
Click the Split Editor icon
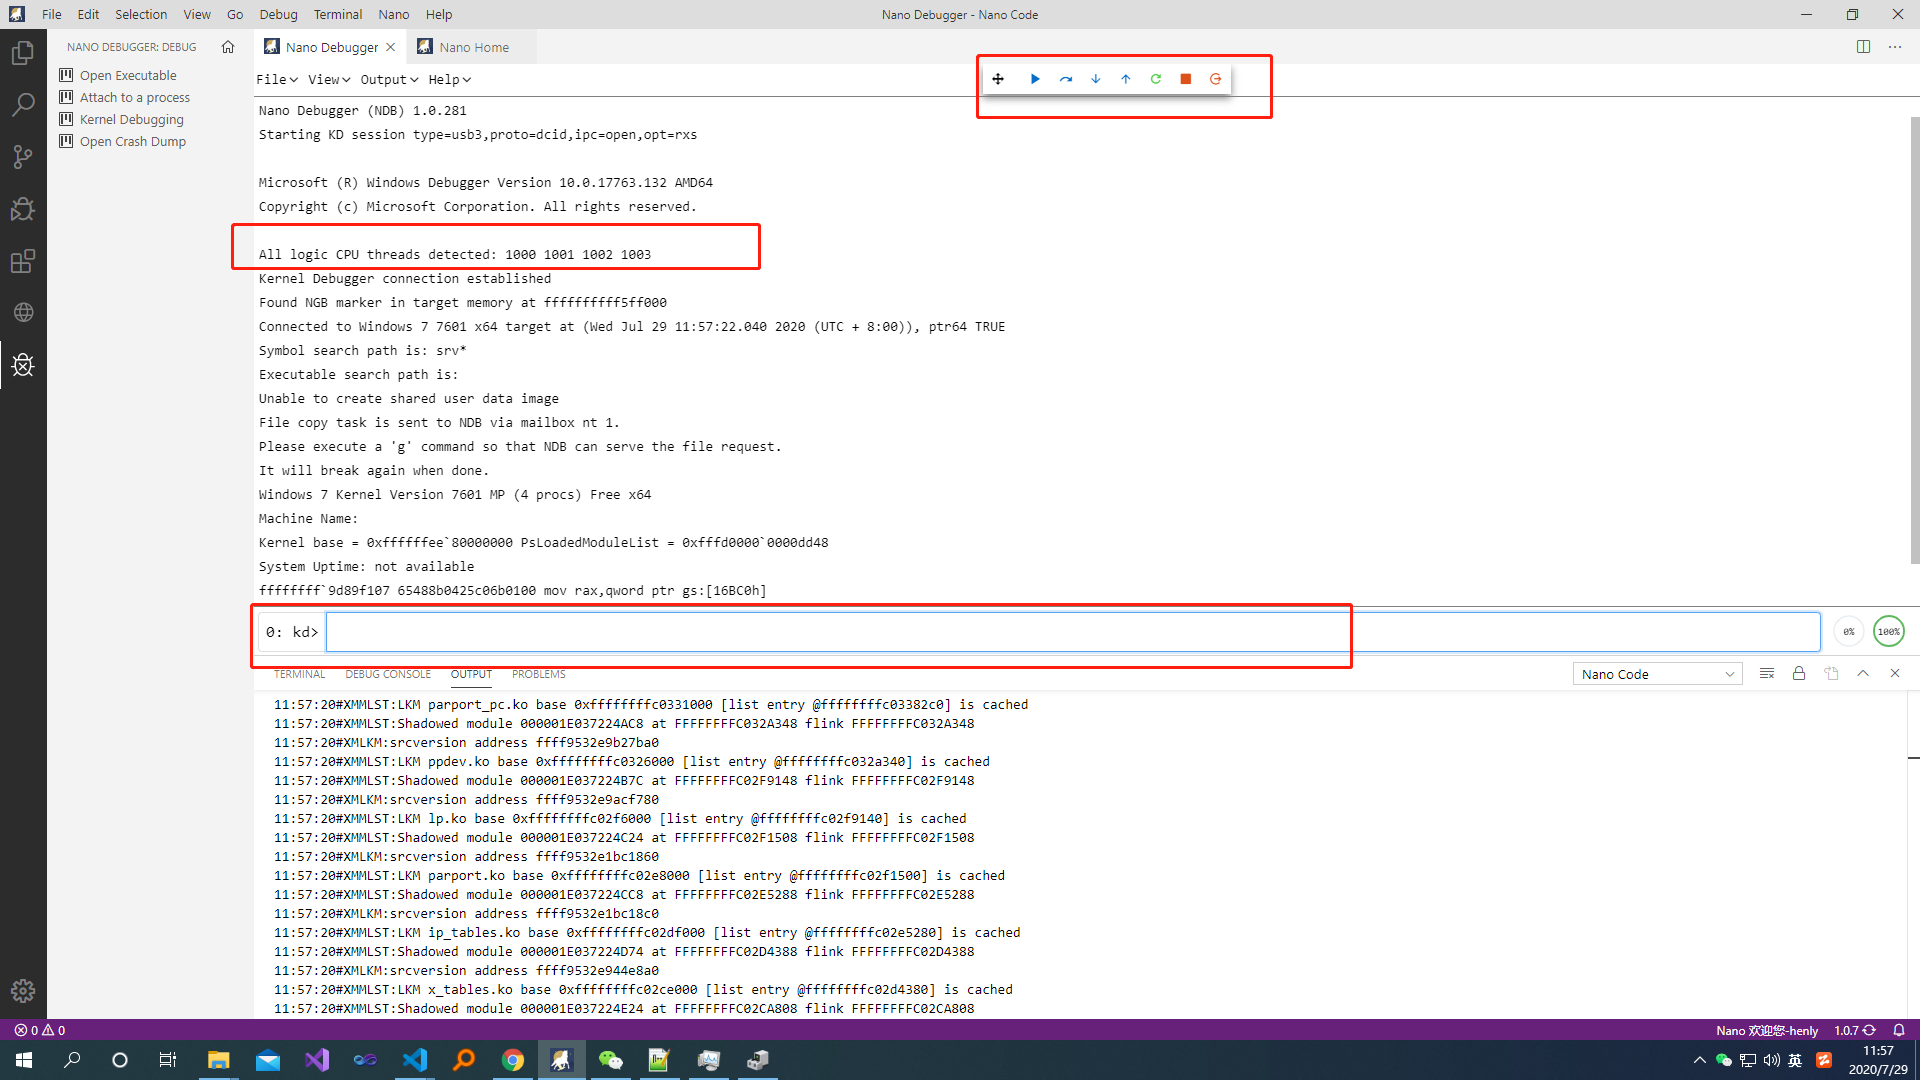(1863, 47)
